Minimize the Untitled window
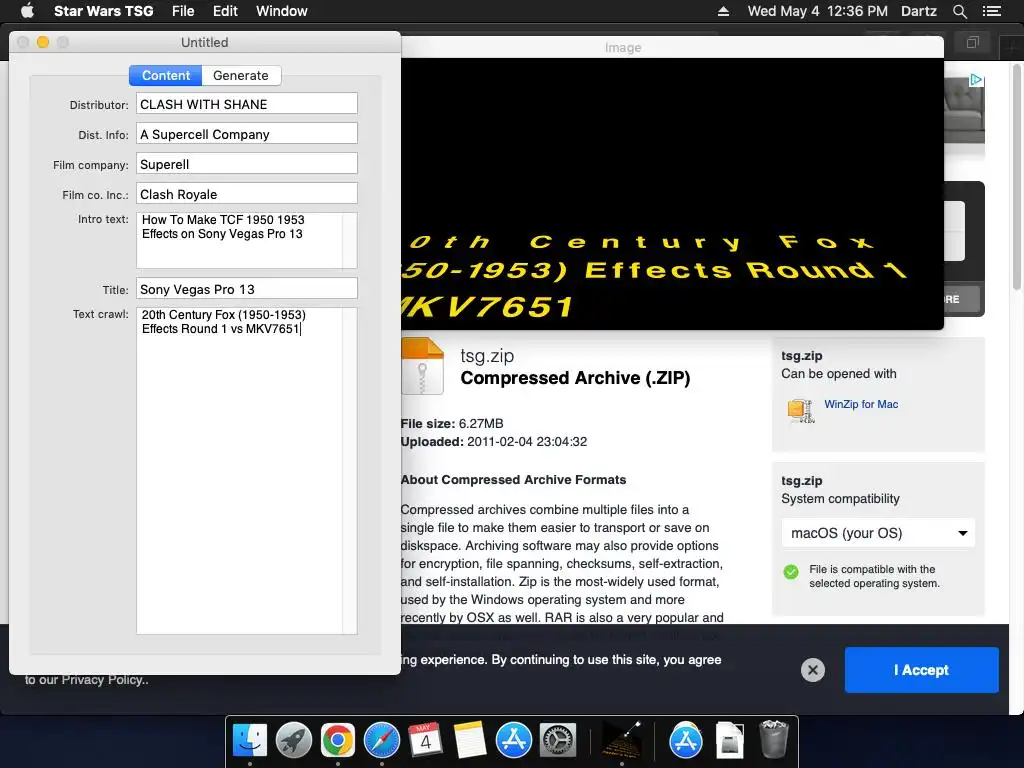This screenshot has height=768, width=1024. 43,42
